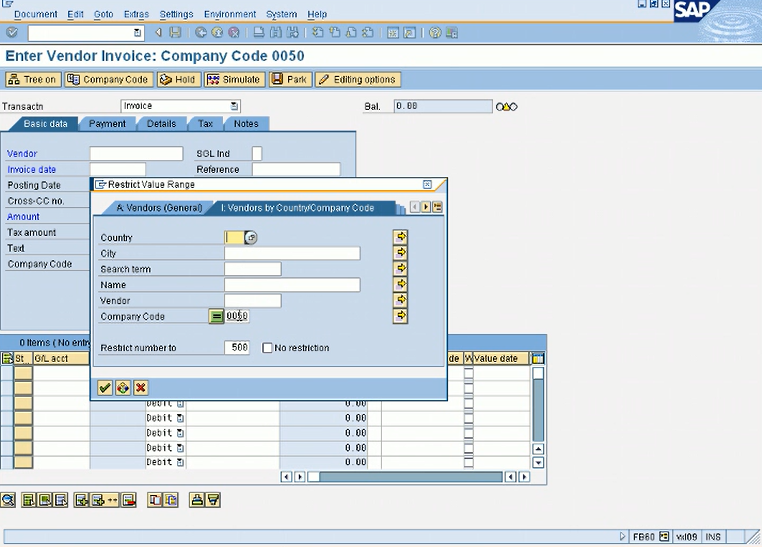The image size is (762, 547).
Task: Click the Editing options button
Action: [358, 79]
